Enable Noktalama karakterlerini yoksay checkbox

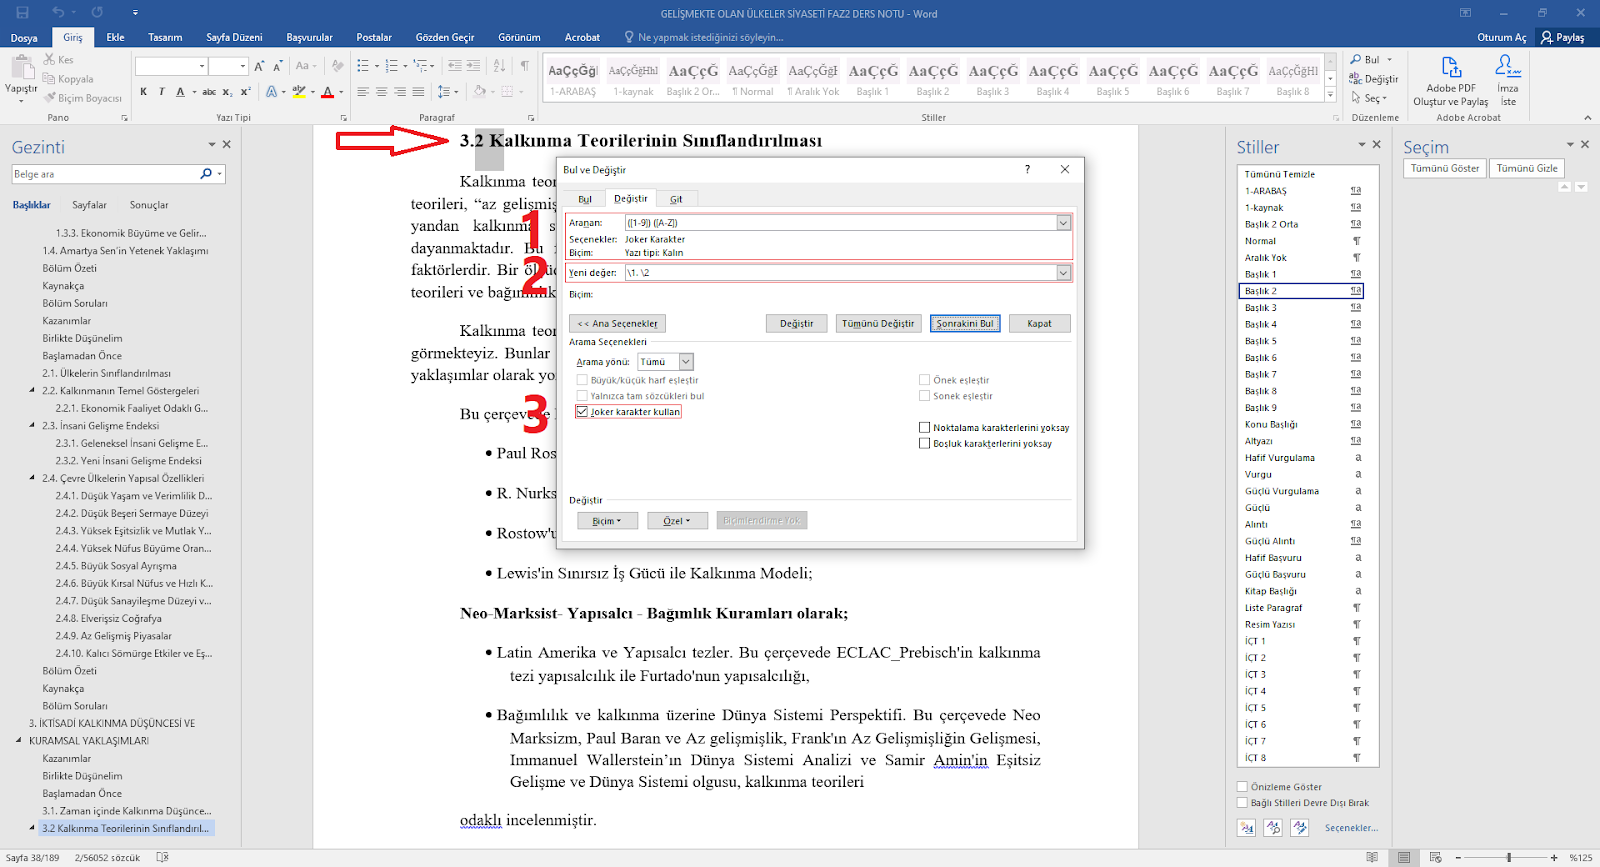[x=925, y=428]
